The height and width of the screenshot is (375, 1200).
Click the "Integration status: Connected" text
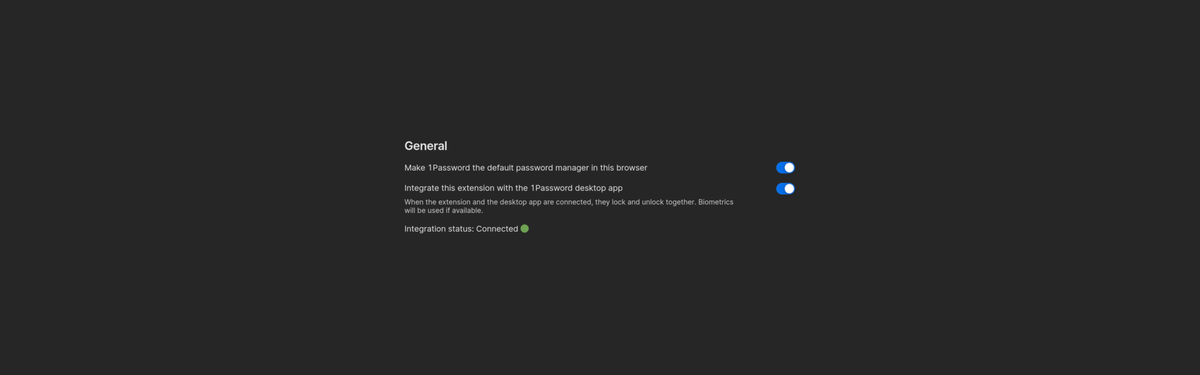tap(461, 229)
